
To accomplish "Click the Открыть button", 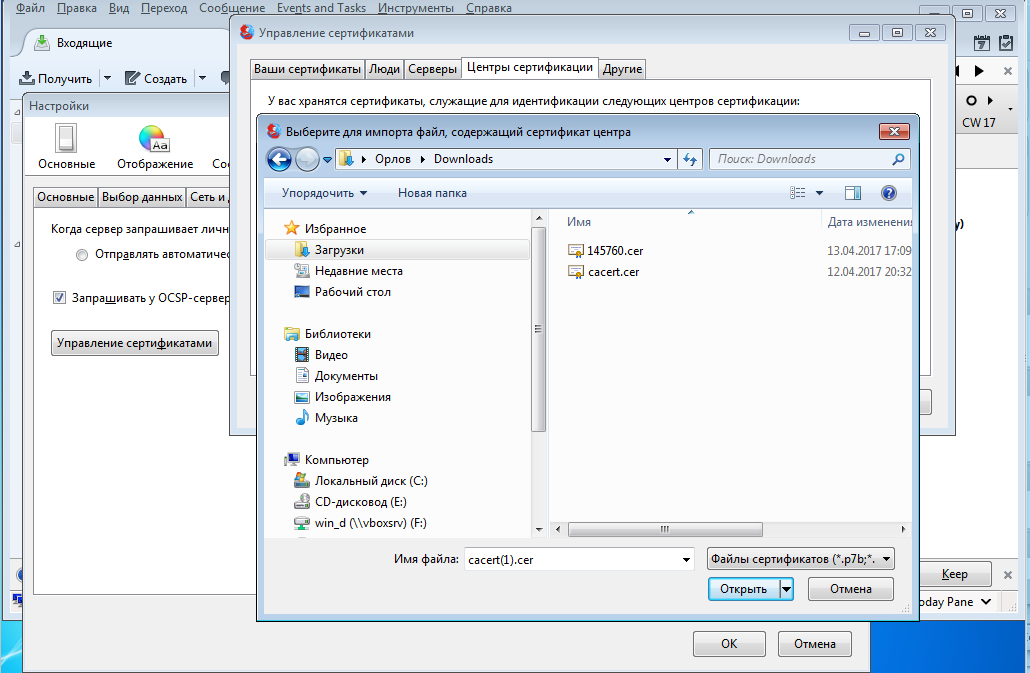I will click(744, 589).
